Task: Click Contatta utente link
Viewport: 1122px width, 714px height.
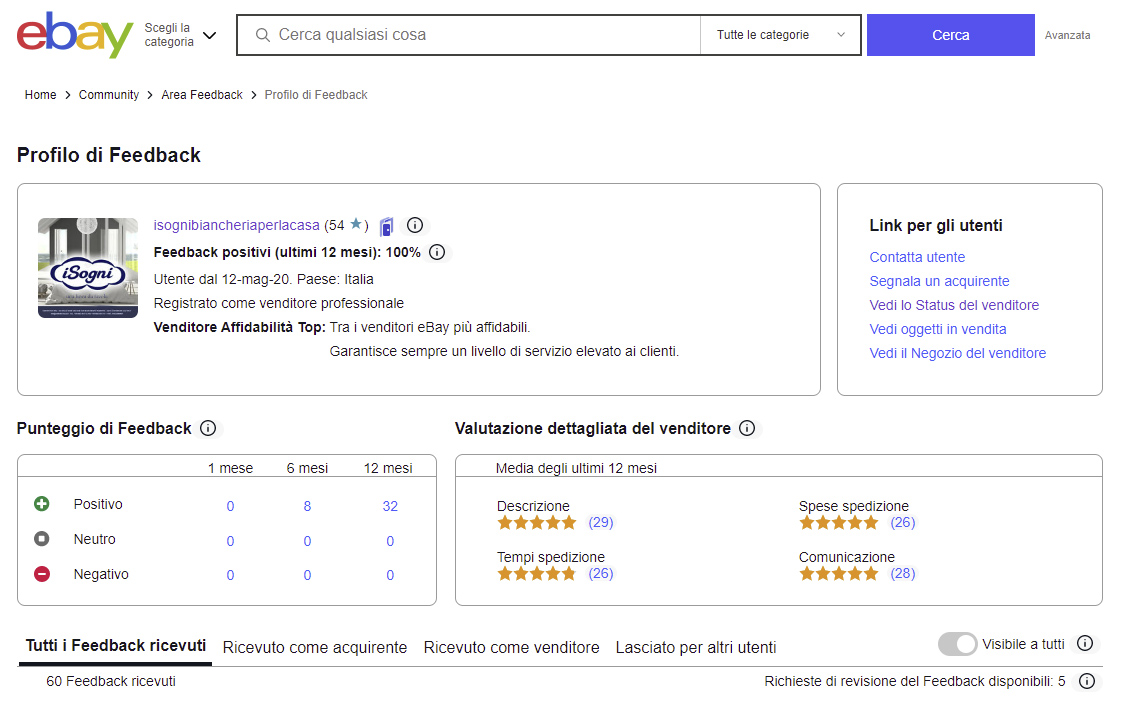Action: coord(917,257)
